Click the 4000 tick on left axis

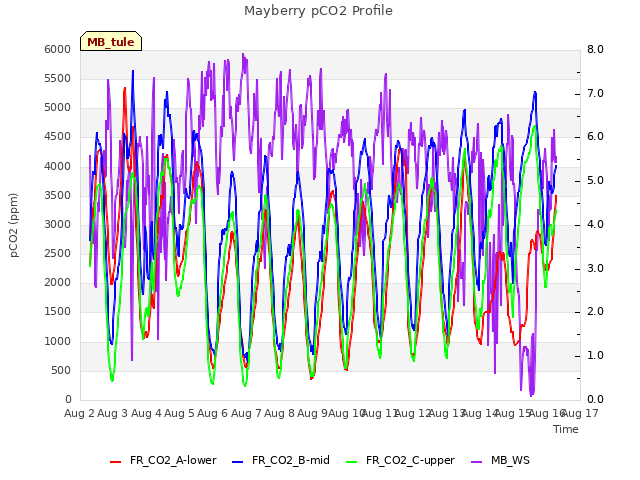pyautogui.click(x=58, y=166)
